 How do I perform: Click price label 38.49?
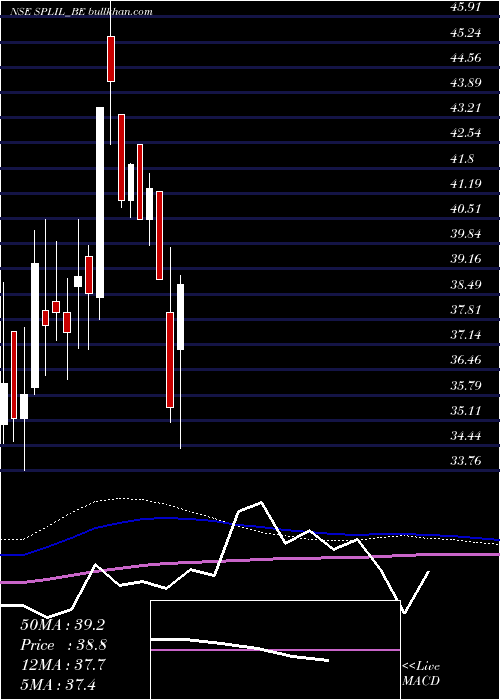click(x=466, y=284)
